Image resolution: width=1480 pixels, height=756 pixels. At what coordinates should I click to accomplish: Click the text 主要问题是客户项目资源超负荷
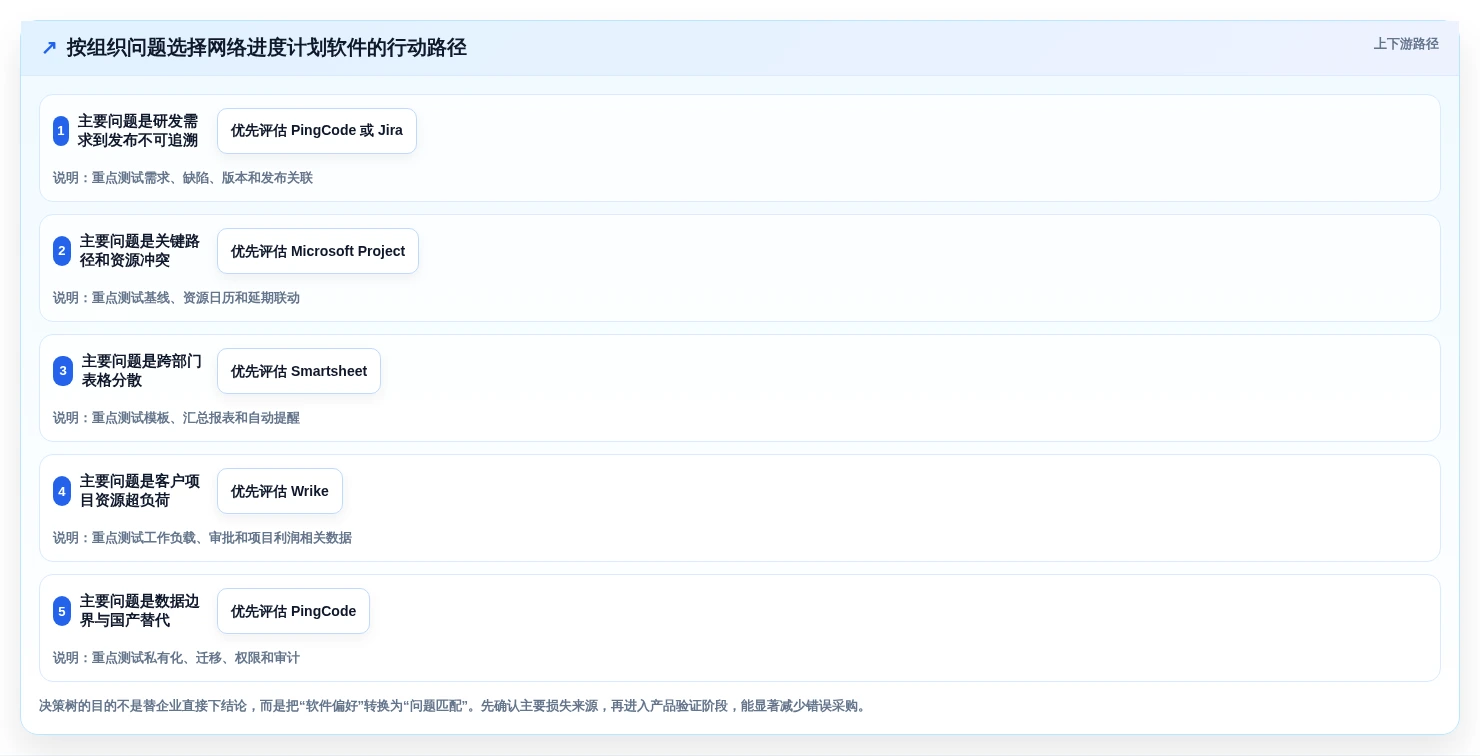click(x=140, y=491)
